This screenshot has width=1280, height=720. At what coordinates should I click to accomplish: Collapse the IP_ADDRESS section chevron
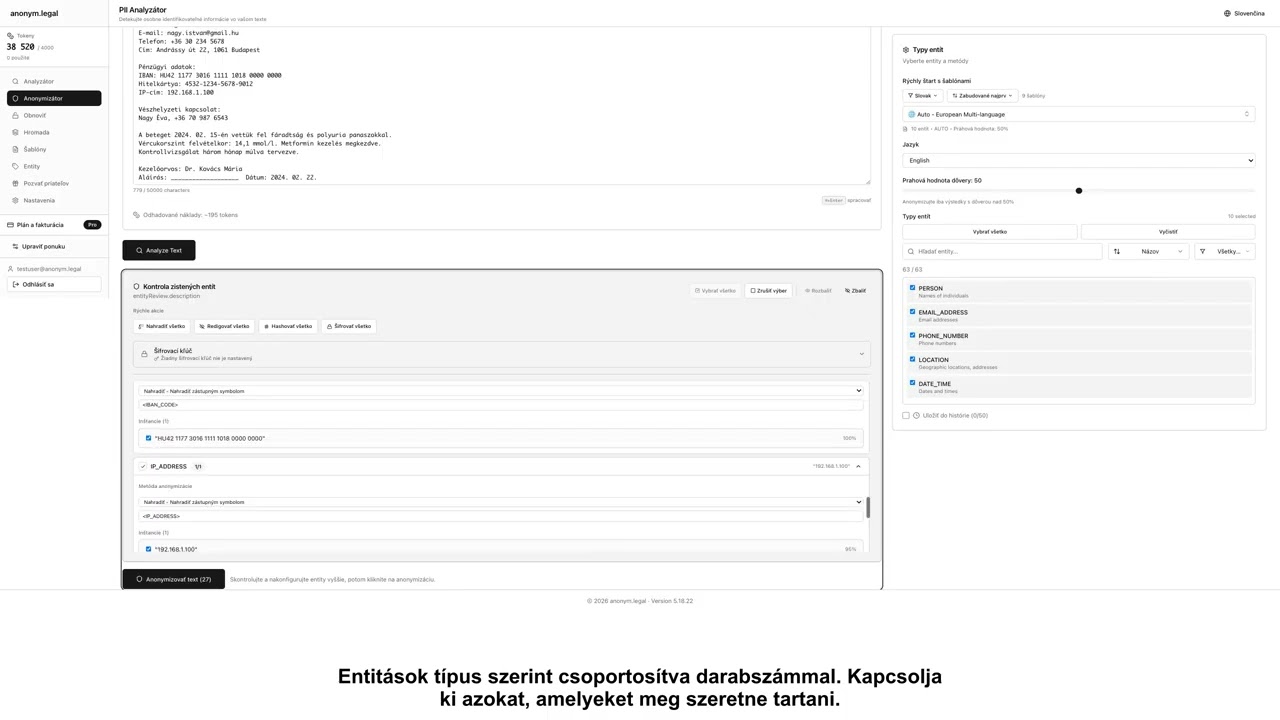[x=858, y=466]
